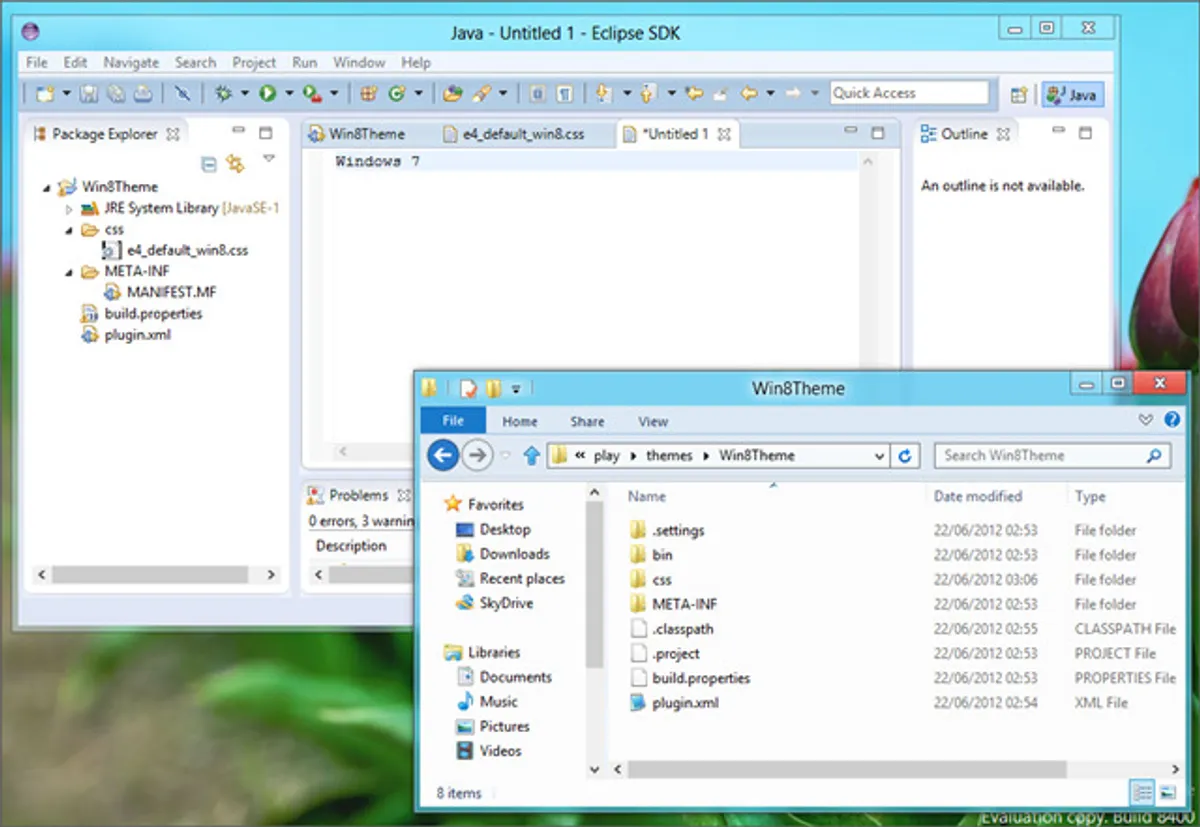
Task: Open the New wizard dropdown arrow
Action: [66, 93]
